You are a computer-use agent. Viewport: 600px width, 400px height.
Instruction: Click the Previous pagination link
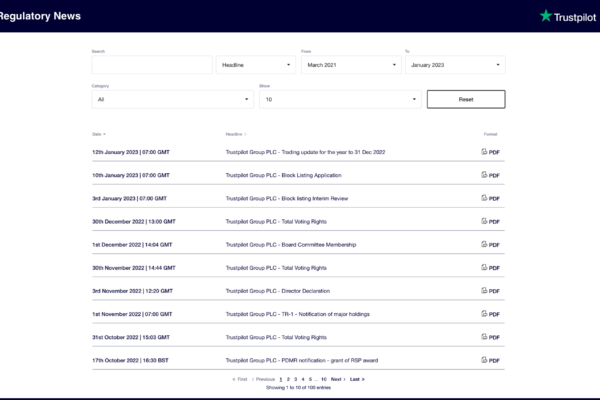[263, 379]
